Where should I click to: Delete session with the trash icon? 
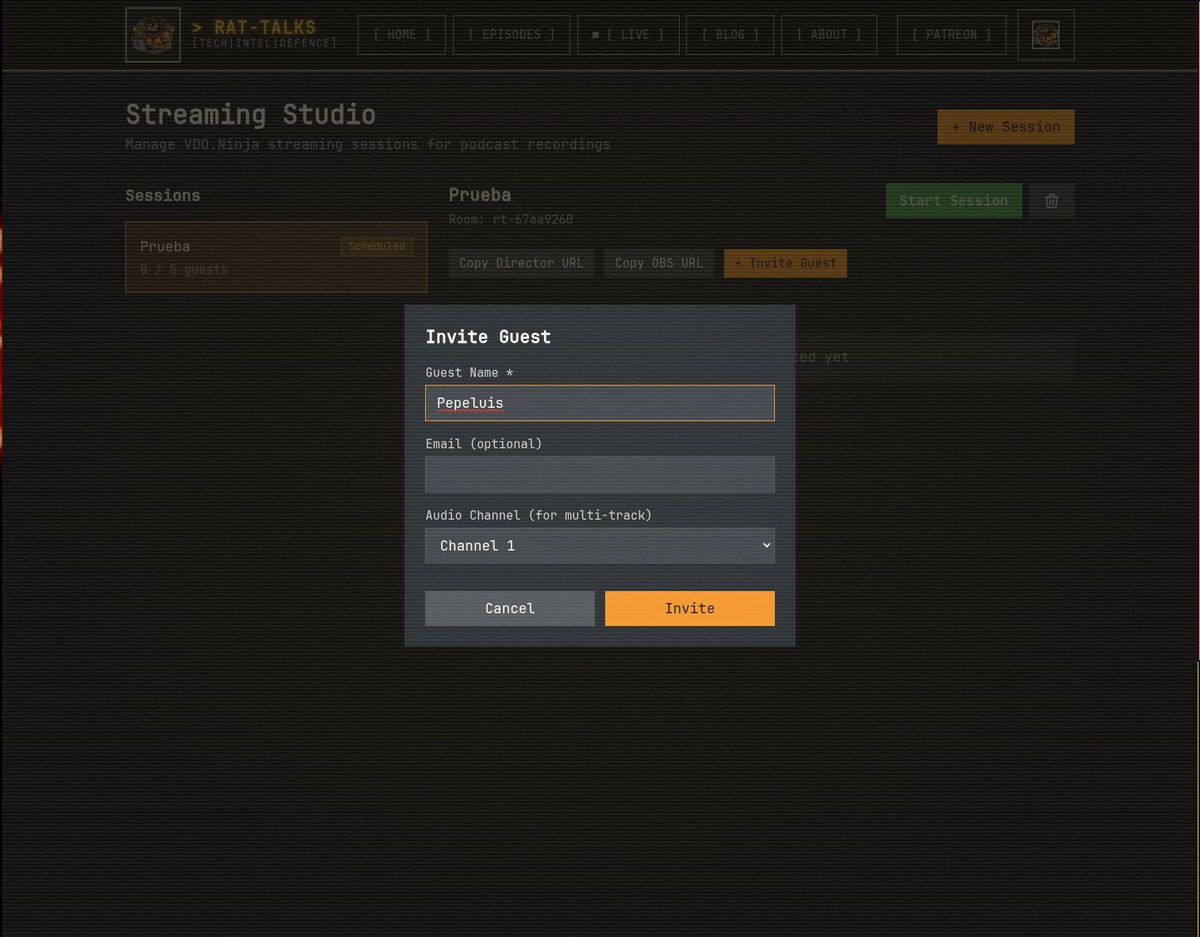coord(1052,201)
